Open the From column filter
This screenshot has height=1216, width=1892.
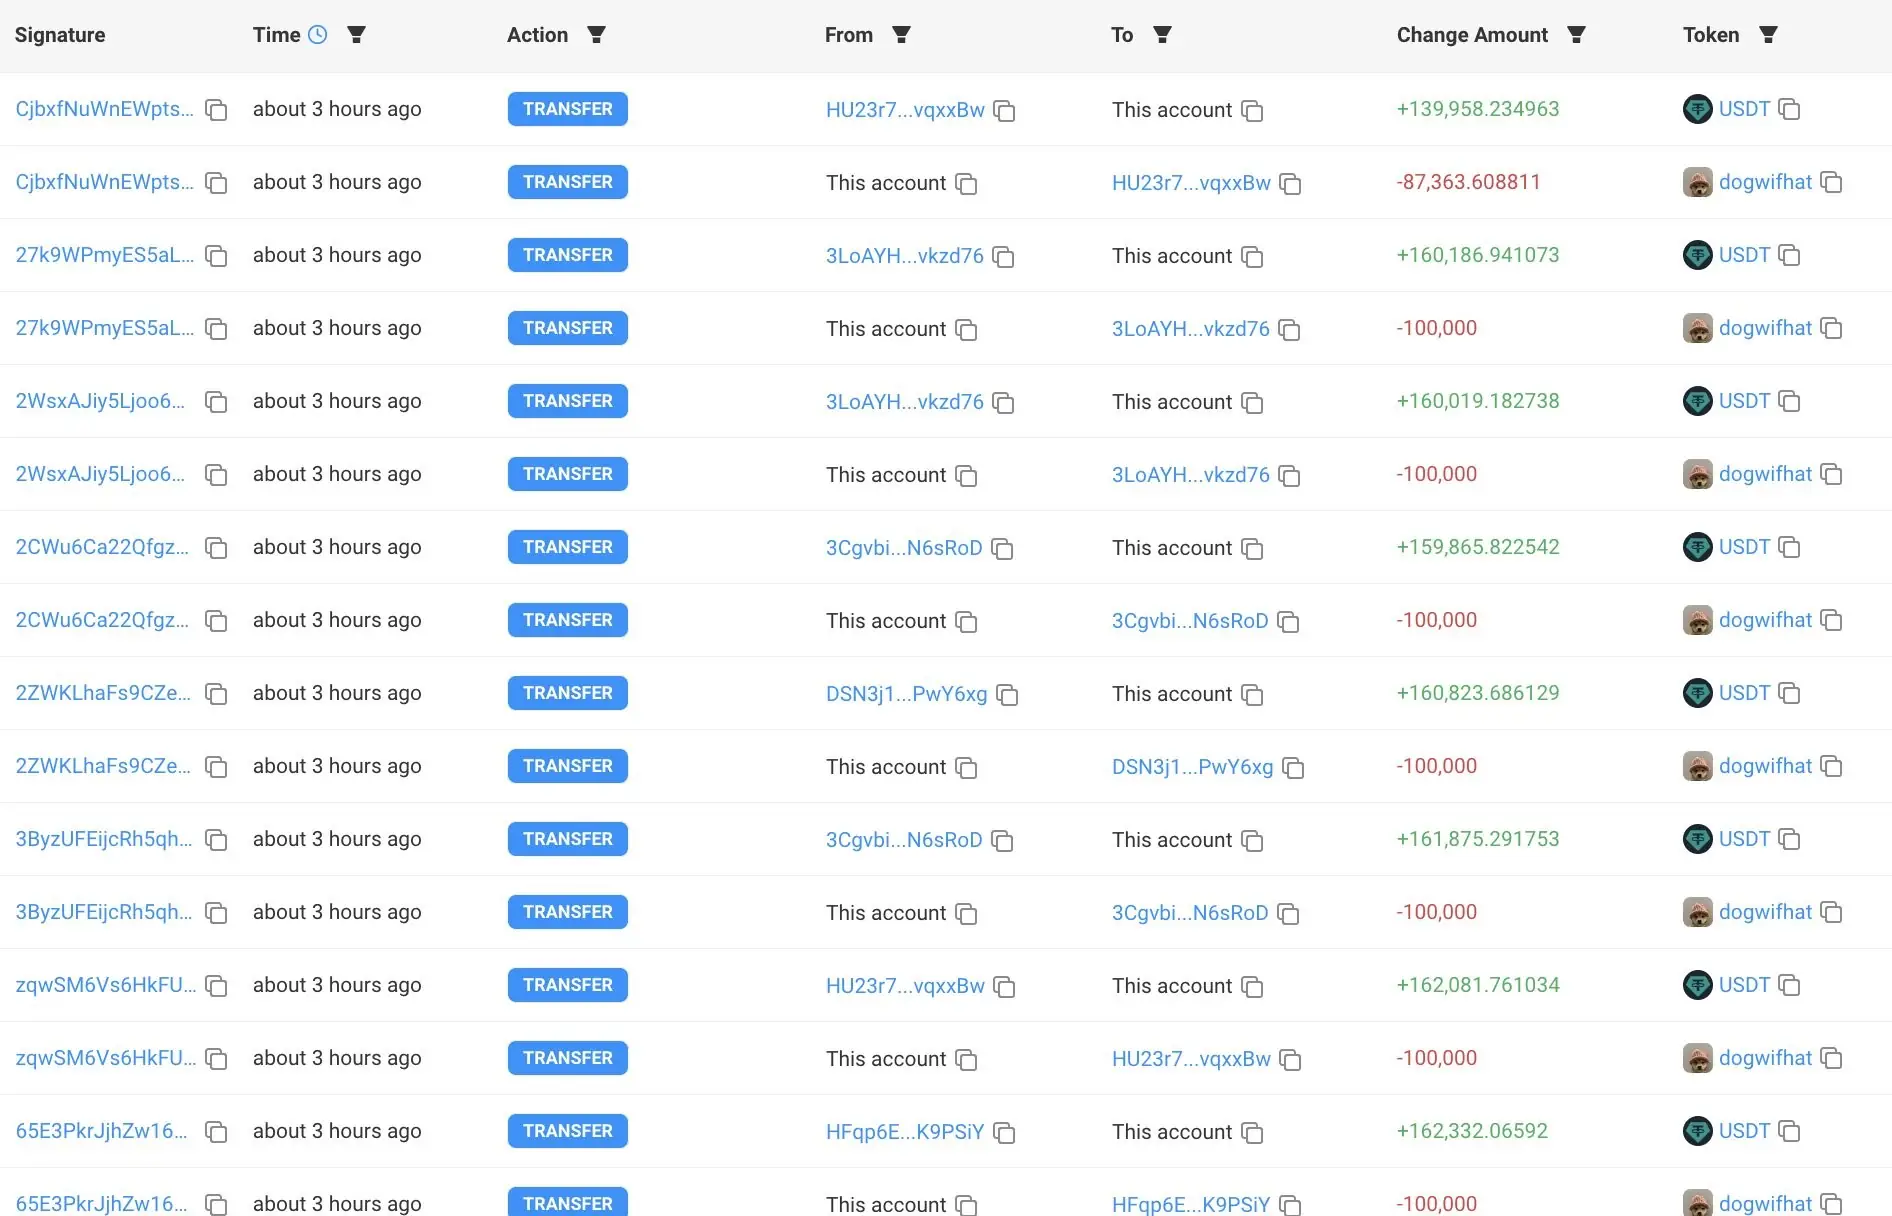pos(901,35)
